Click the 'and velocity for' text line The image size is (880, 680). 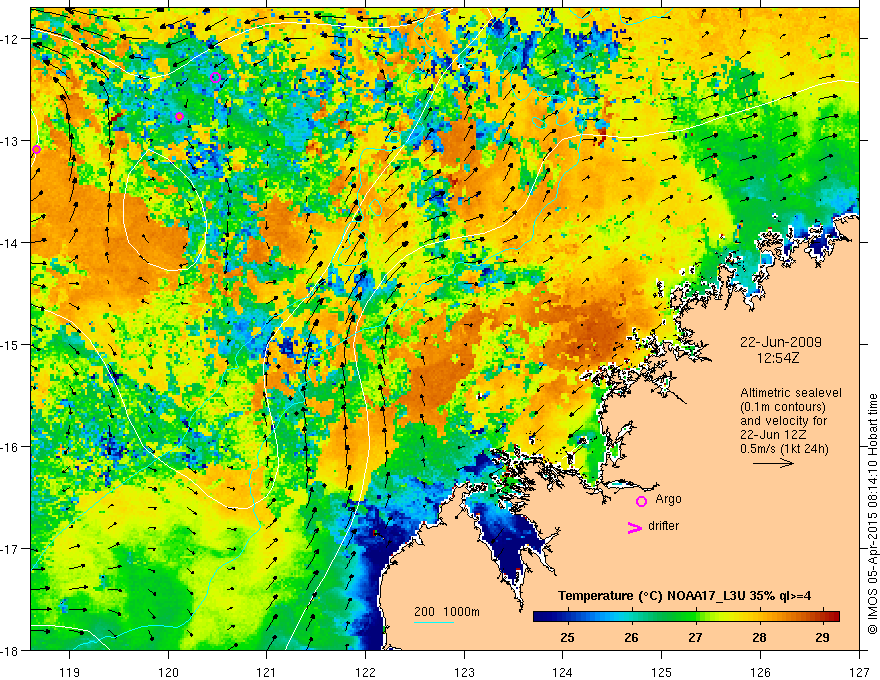point(783,421)
